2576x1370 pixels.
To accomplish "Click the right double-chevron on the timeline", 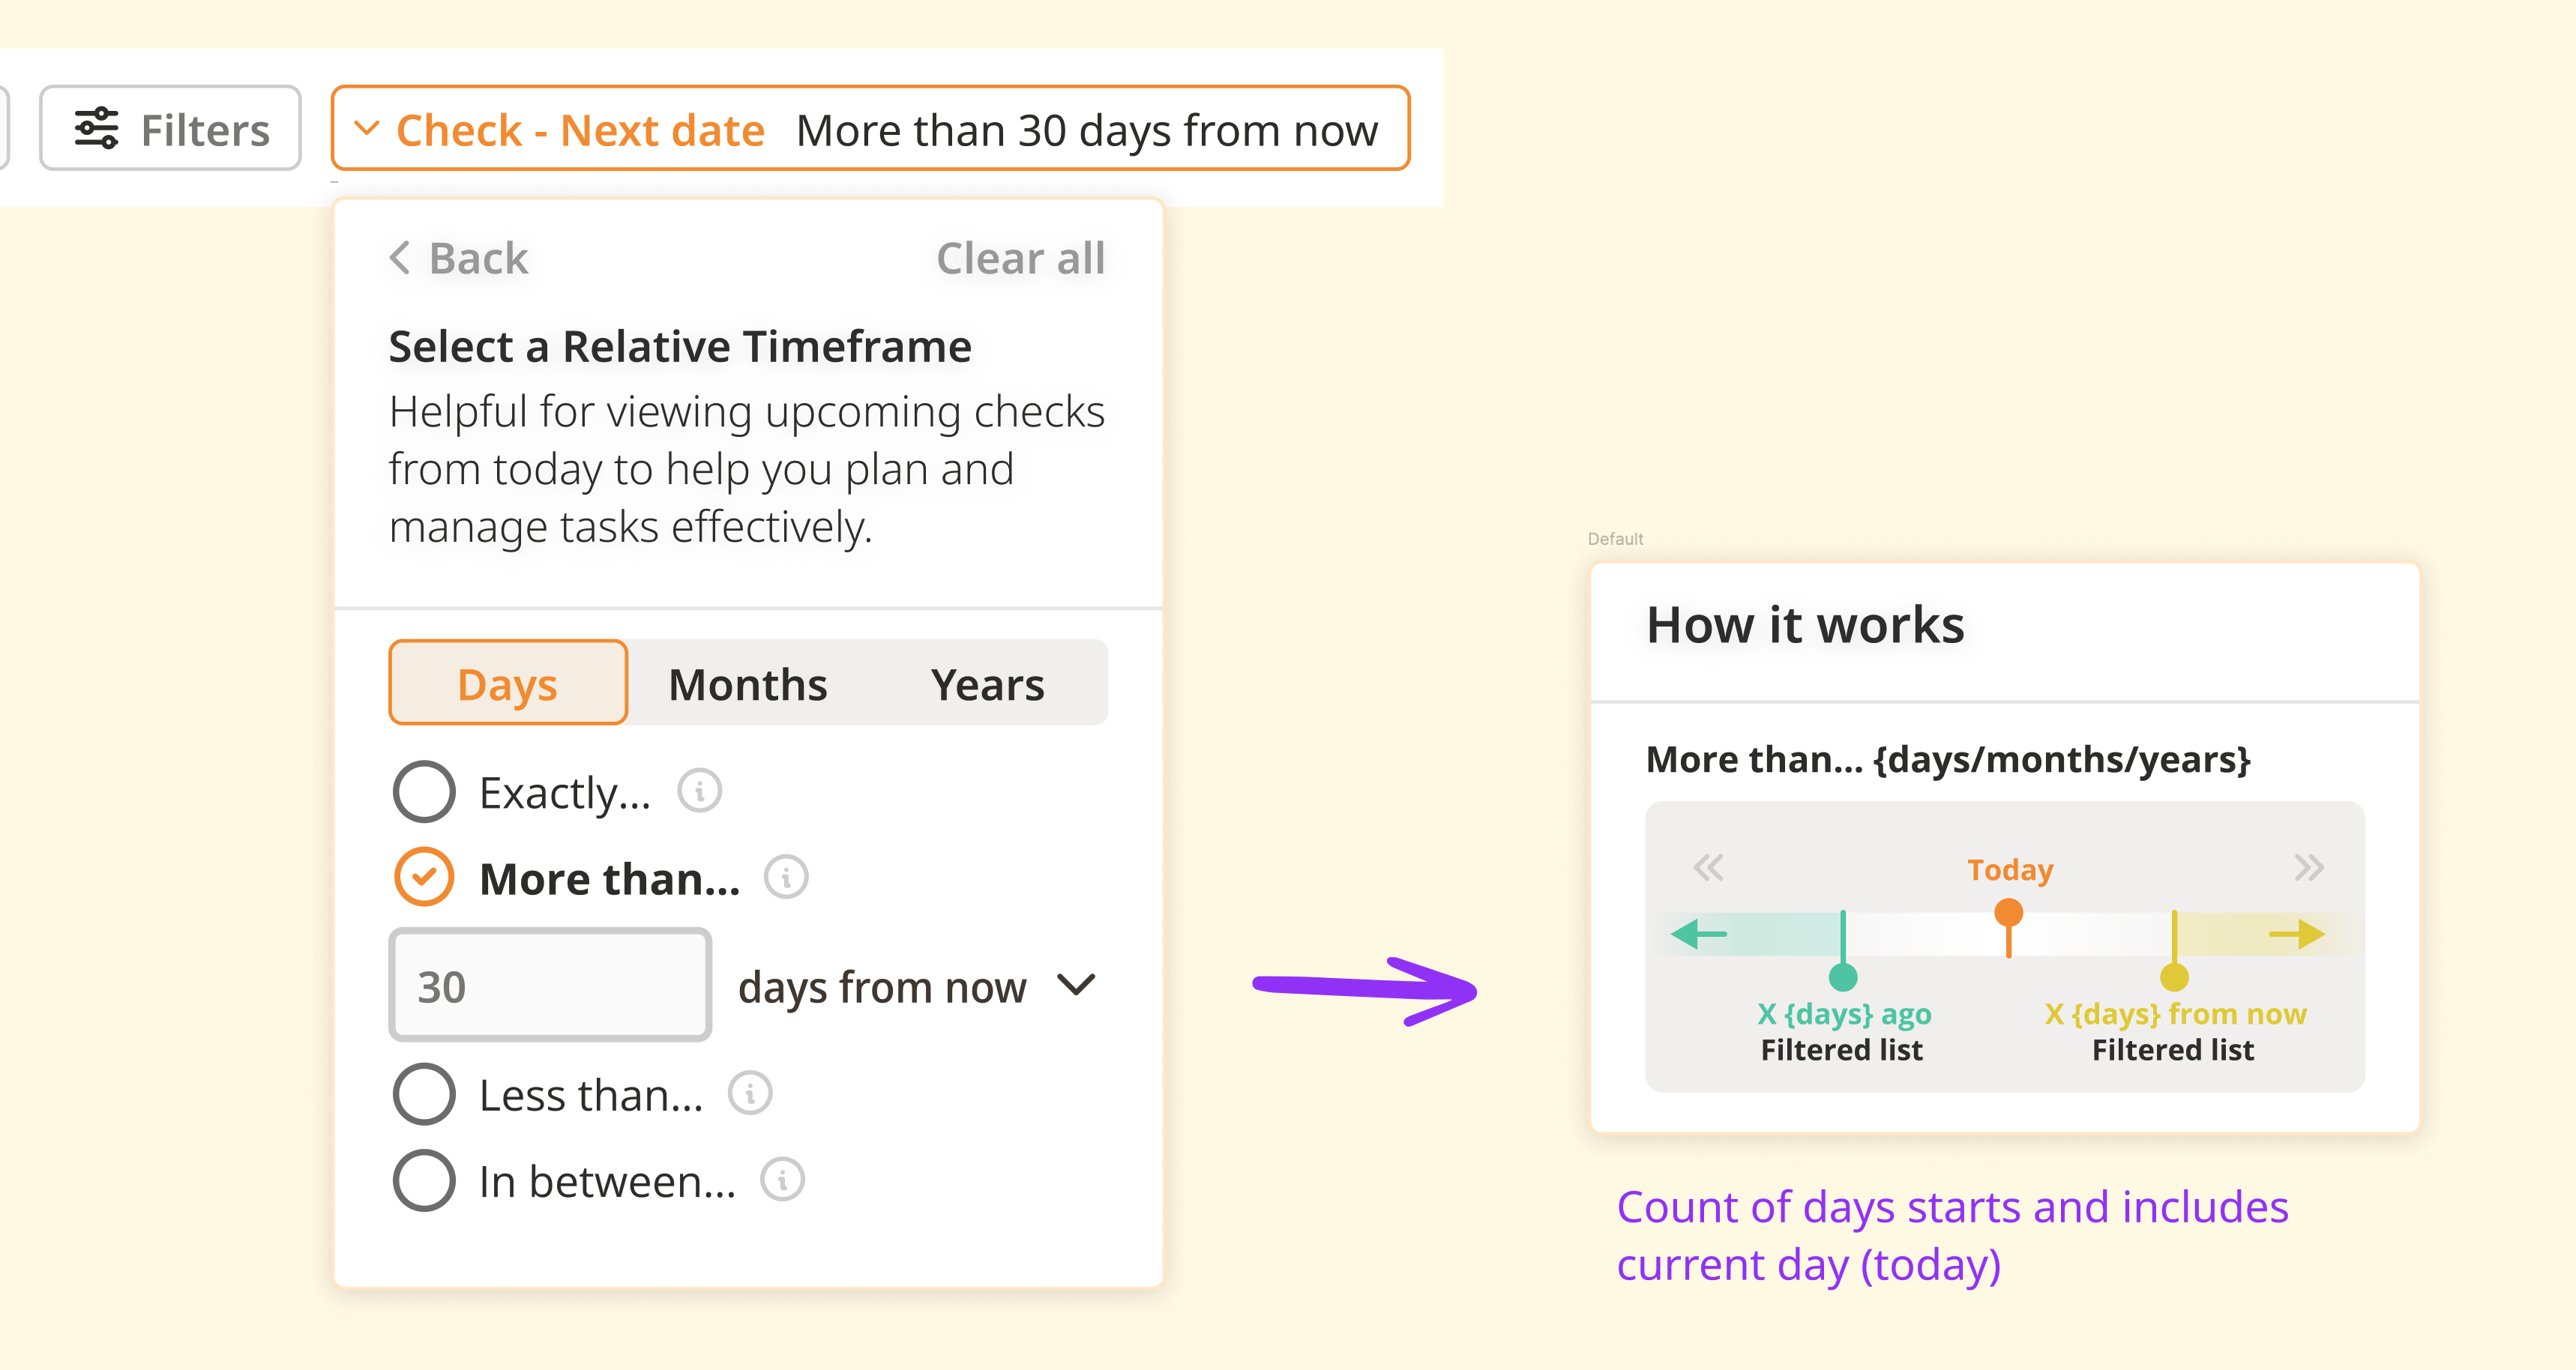I will [x=2308, y=867].
